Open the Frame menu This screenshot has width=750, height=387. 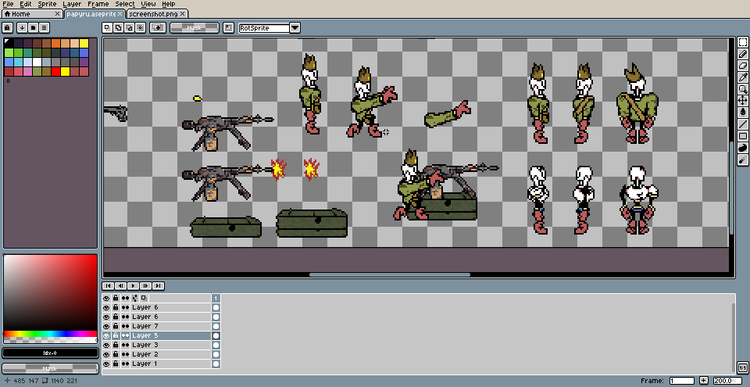[98, 4]
